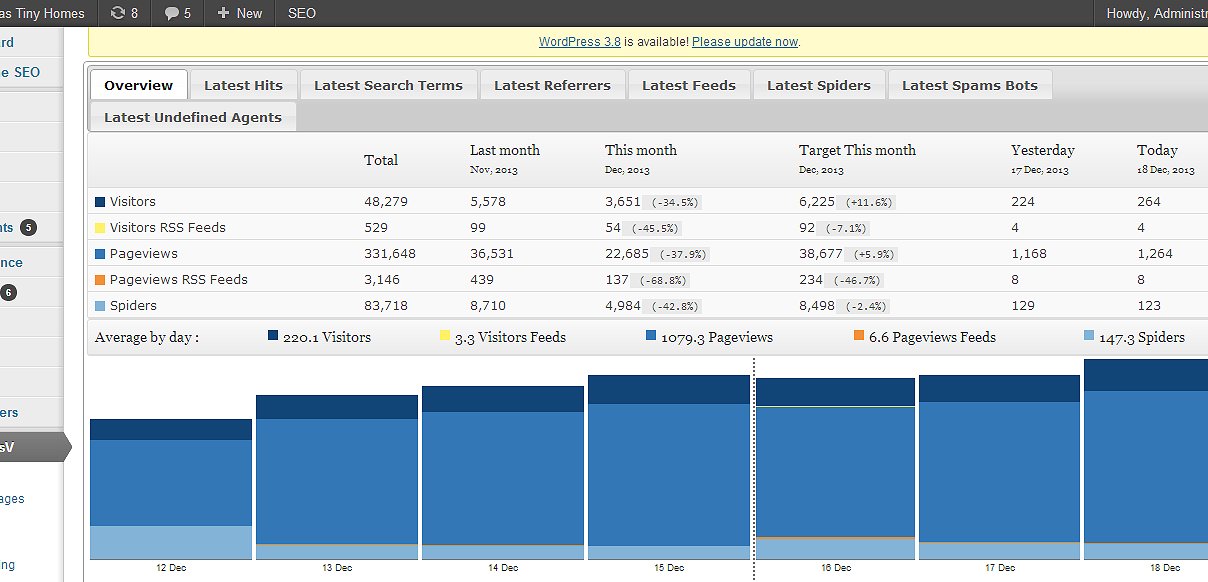Viewport: 1208px width, 582px height.
Task: Show the Latest Spiders tab
Action: point(818,85)
